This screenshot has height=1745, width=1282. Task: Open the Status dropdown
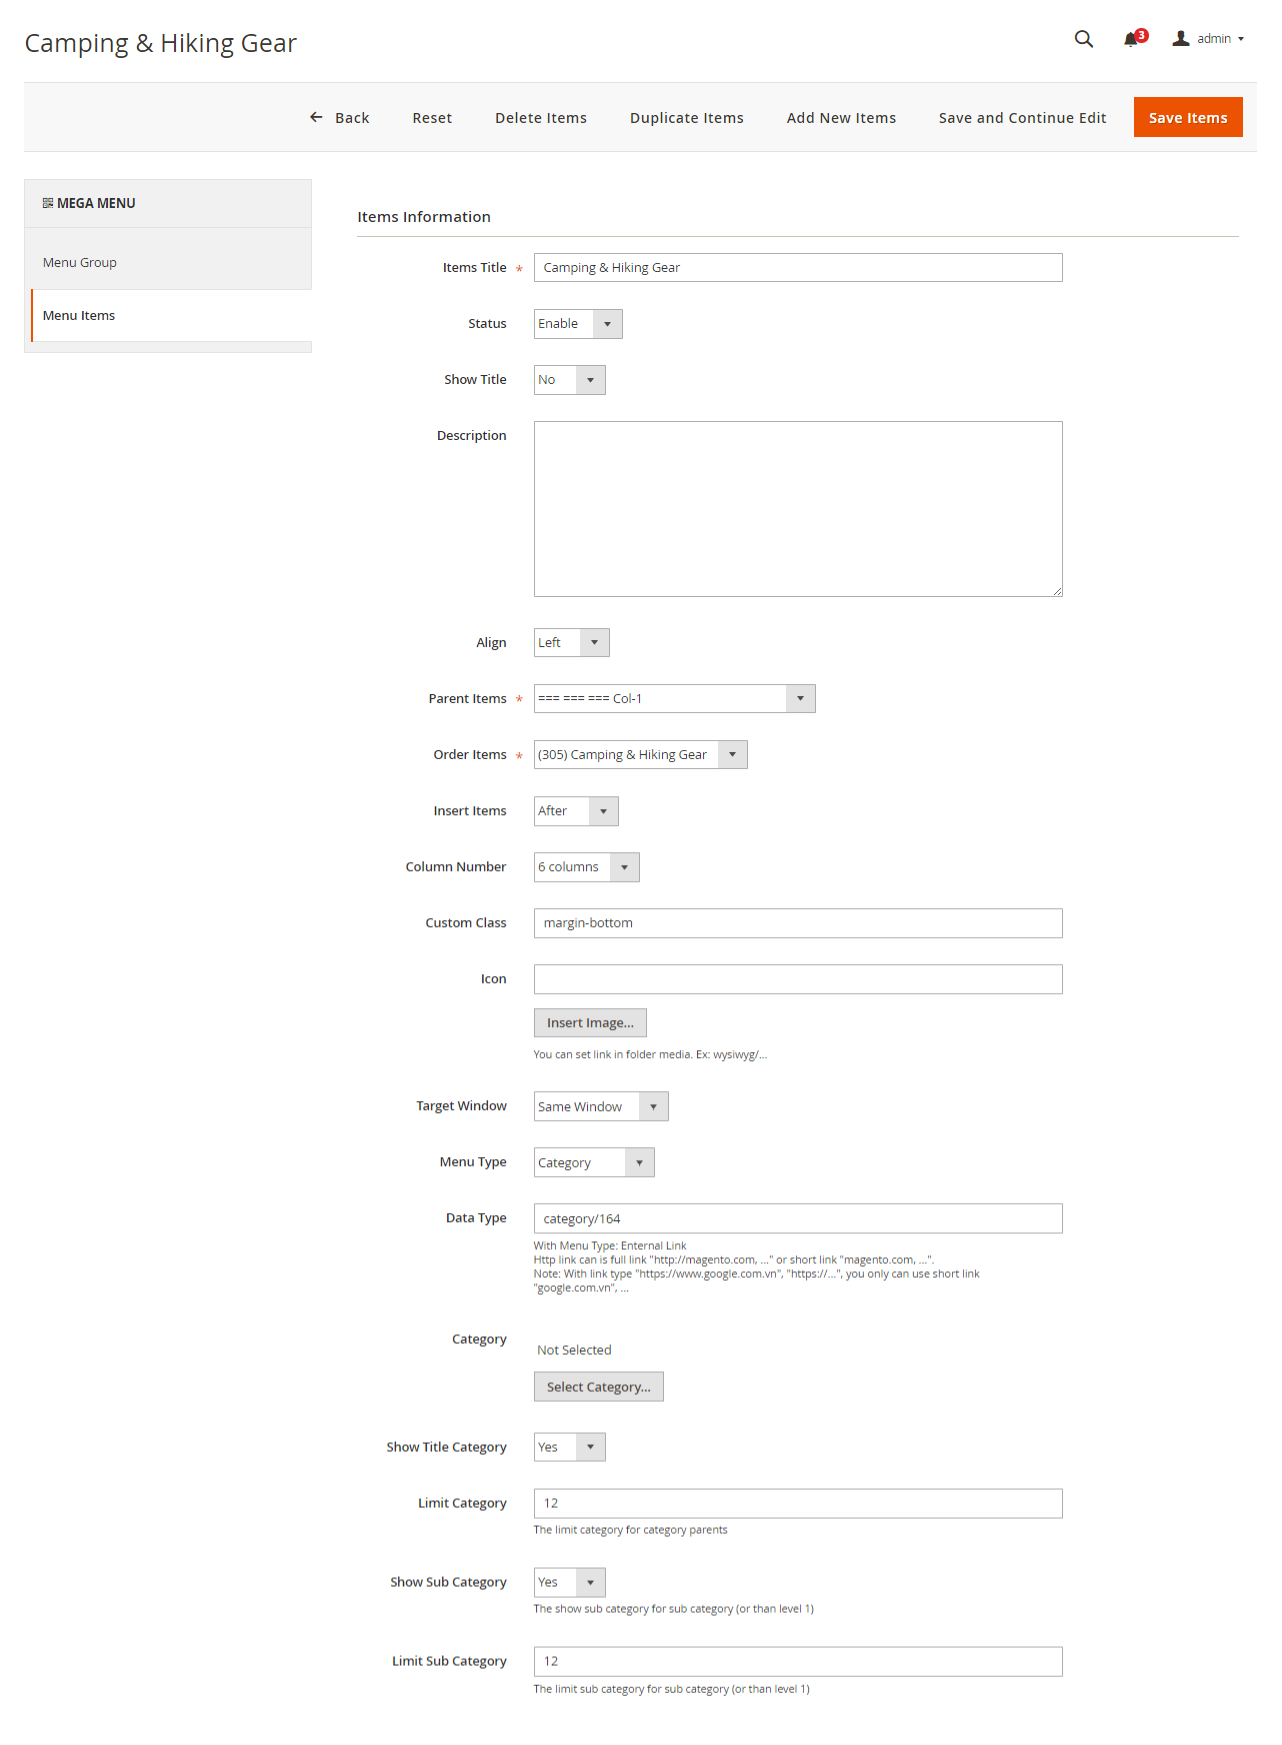click(578, 324)
